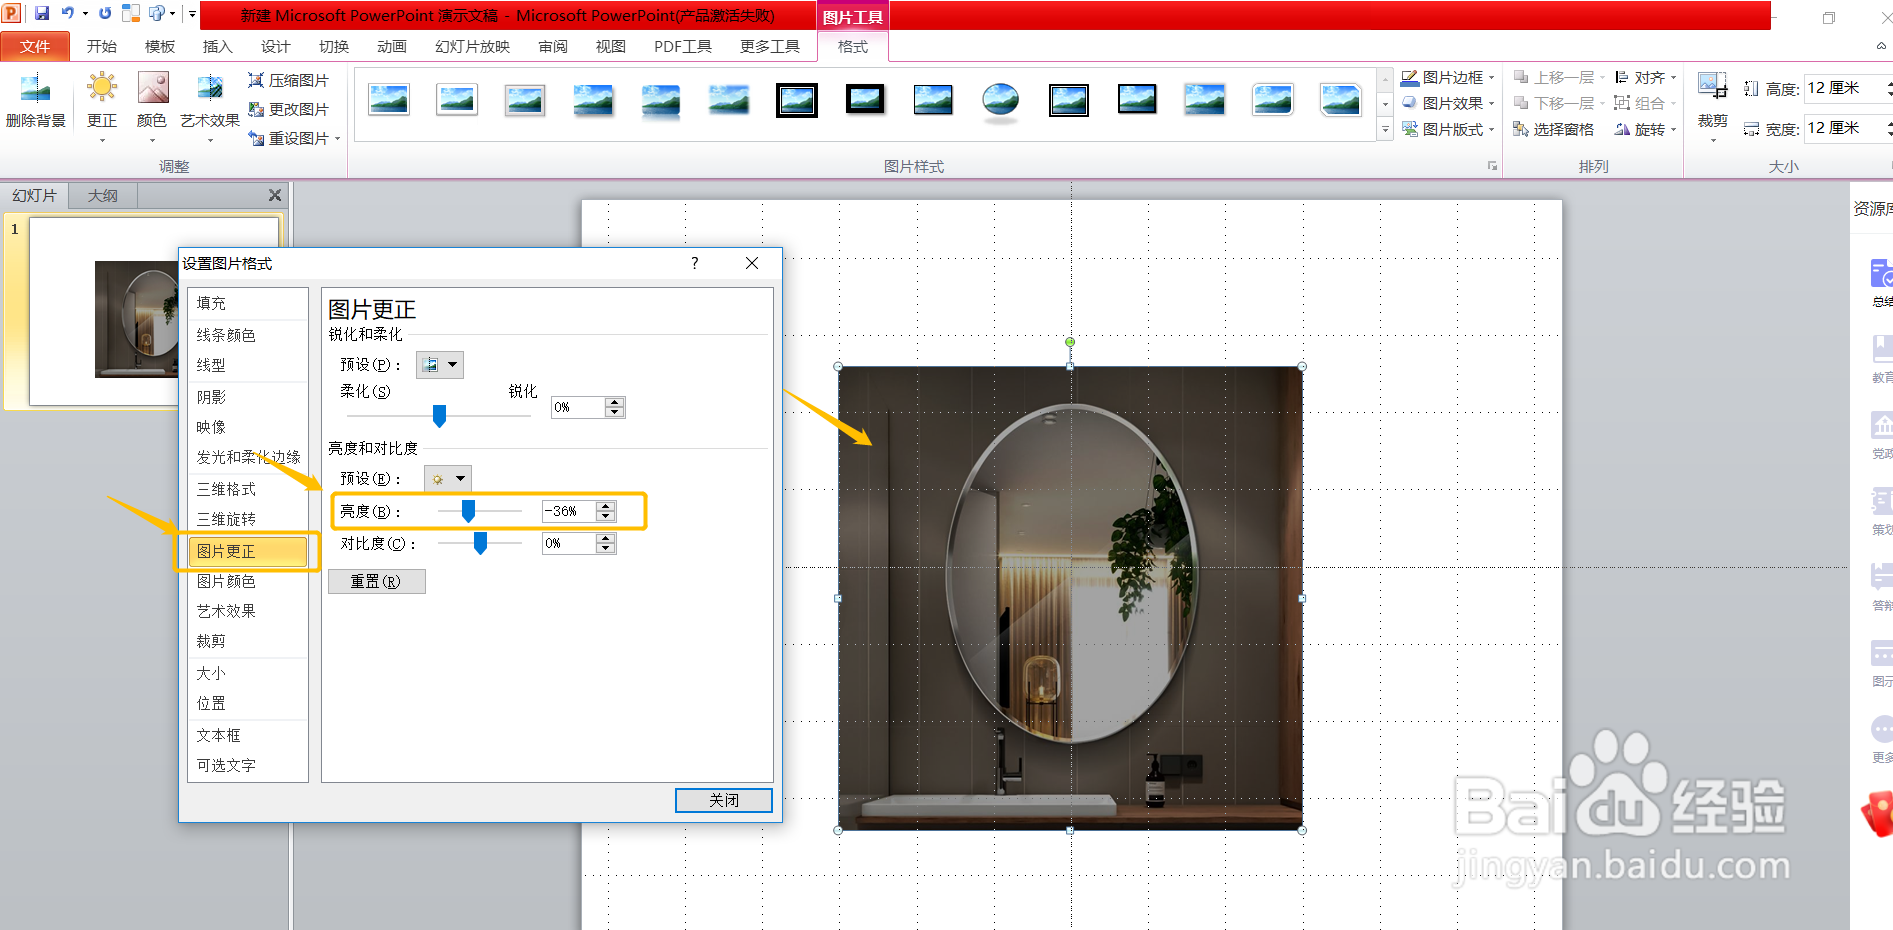This screenshot has width=1893, height=930.
Task: Select the mirror picture on the slide
Action: [x=1070, y=598]
